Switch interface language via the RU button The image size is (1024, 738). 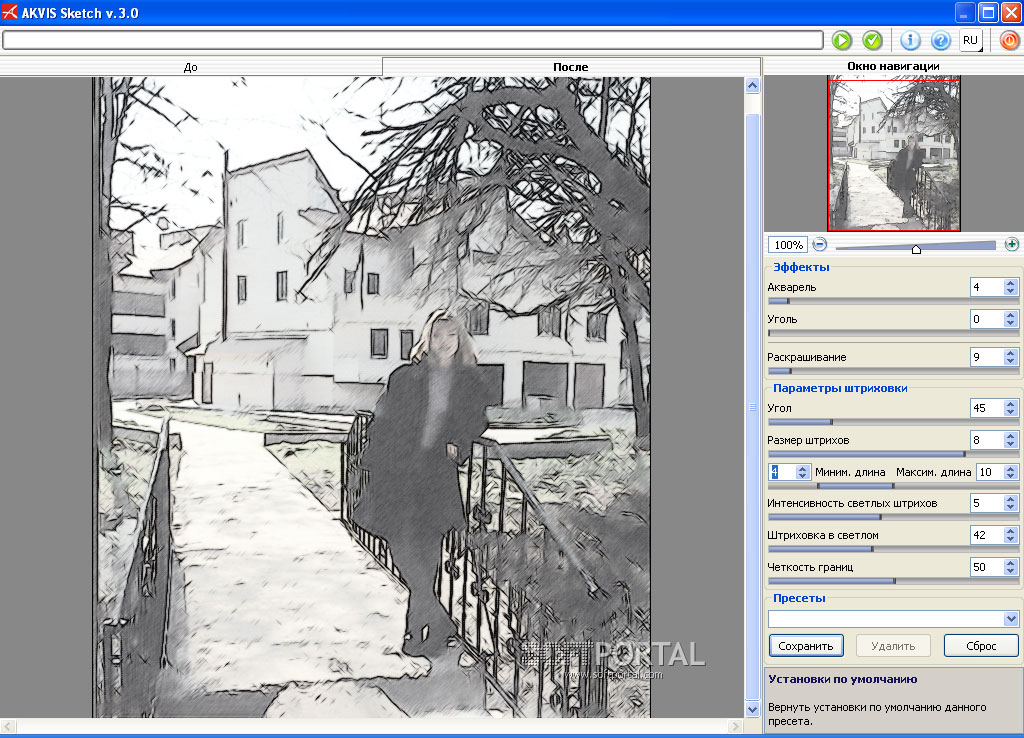coord(969,40)
